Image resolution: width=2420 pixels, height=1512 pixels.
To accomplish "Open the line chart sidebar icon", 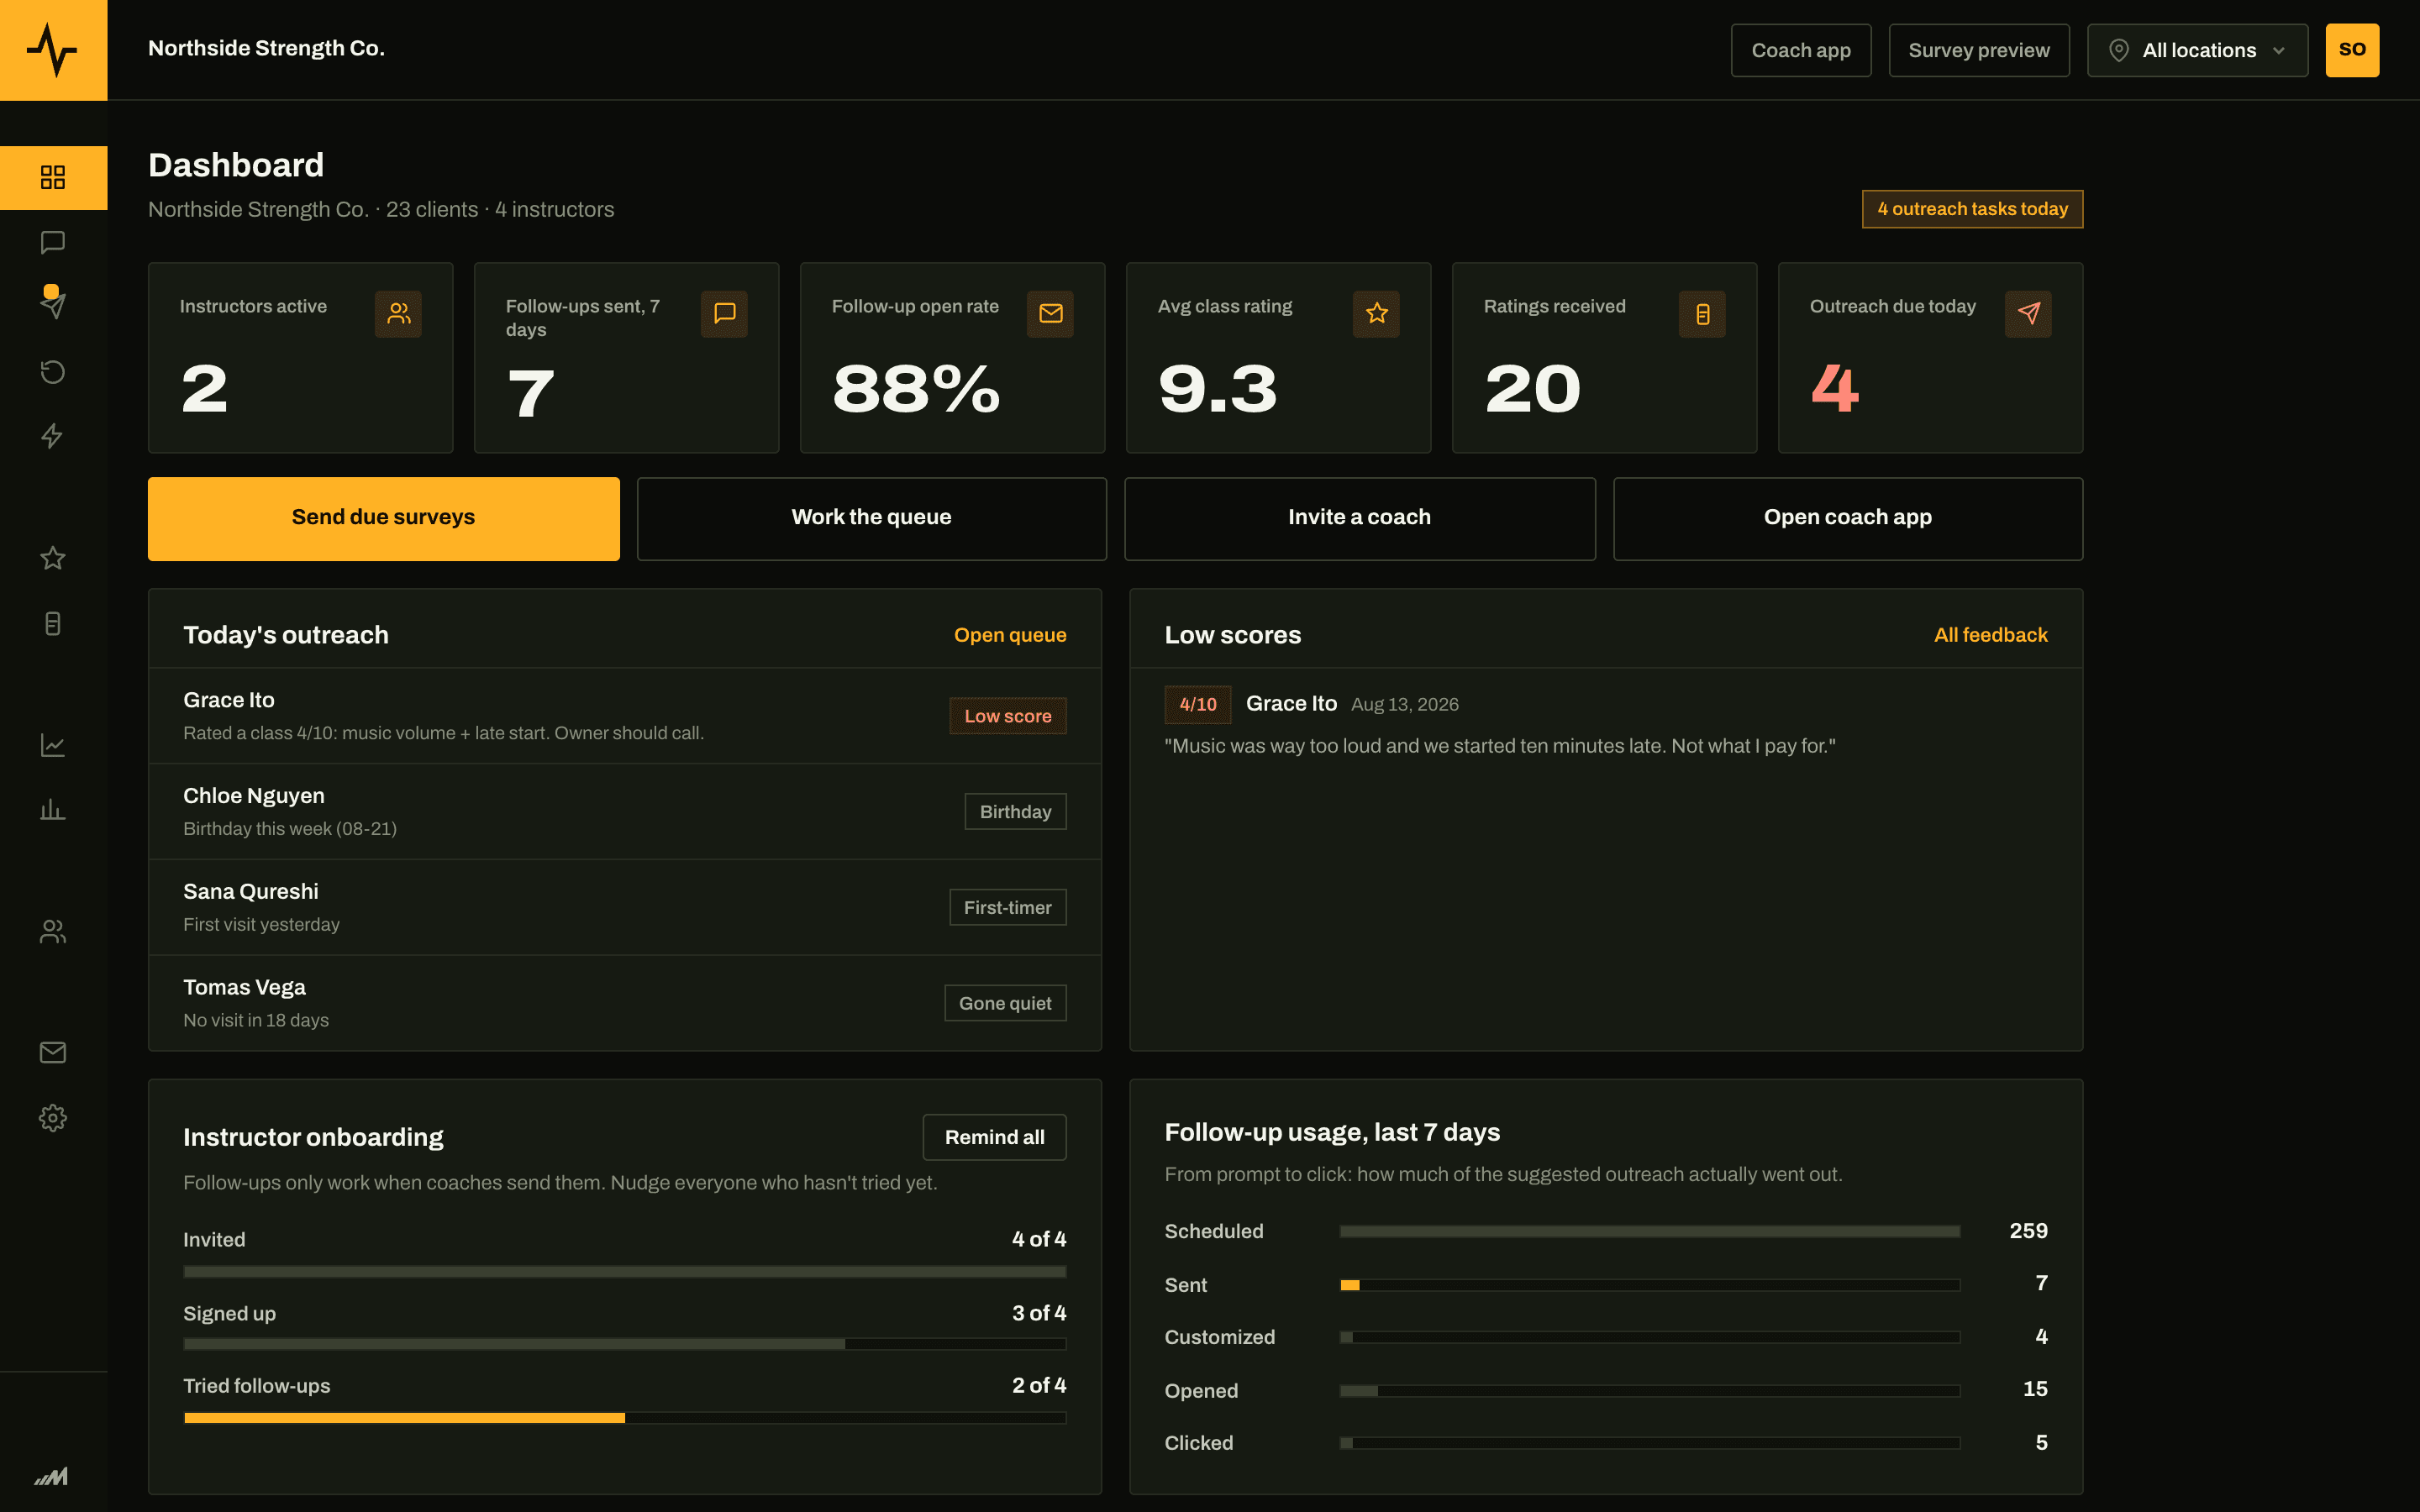I will click(53, 745).
